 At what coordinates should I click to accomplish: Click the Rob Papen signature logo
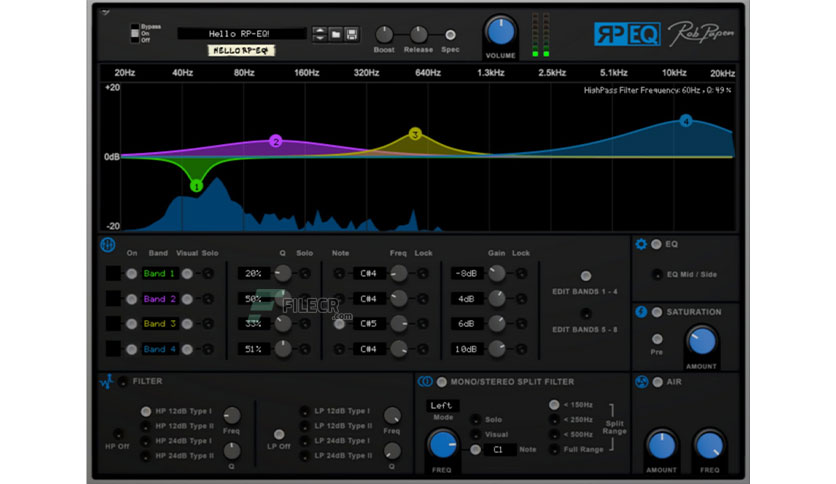[x=701, y=34]
